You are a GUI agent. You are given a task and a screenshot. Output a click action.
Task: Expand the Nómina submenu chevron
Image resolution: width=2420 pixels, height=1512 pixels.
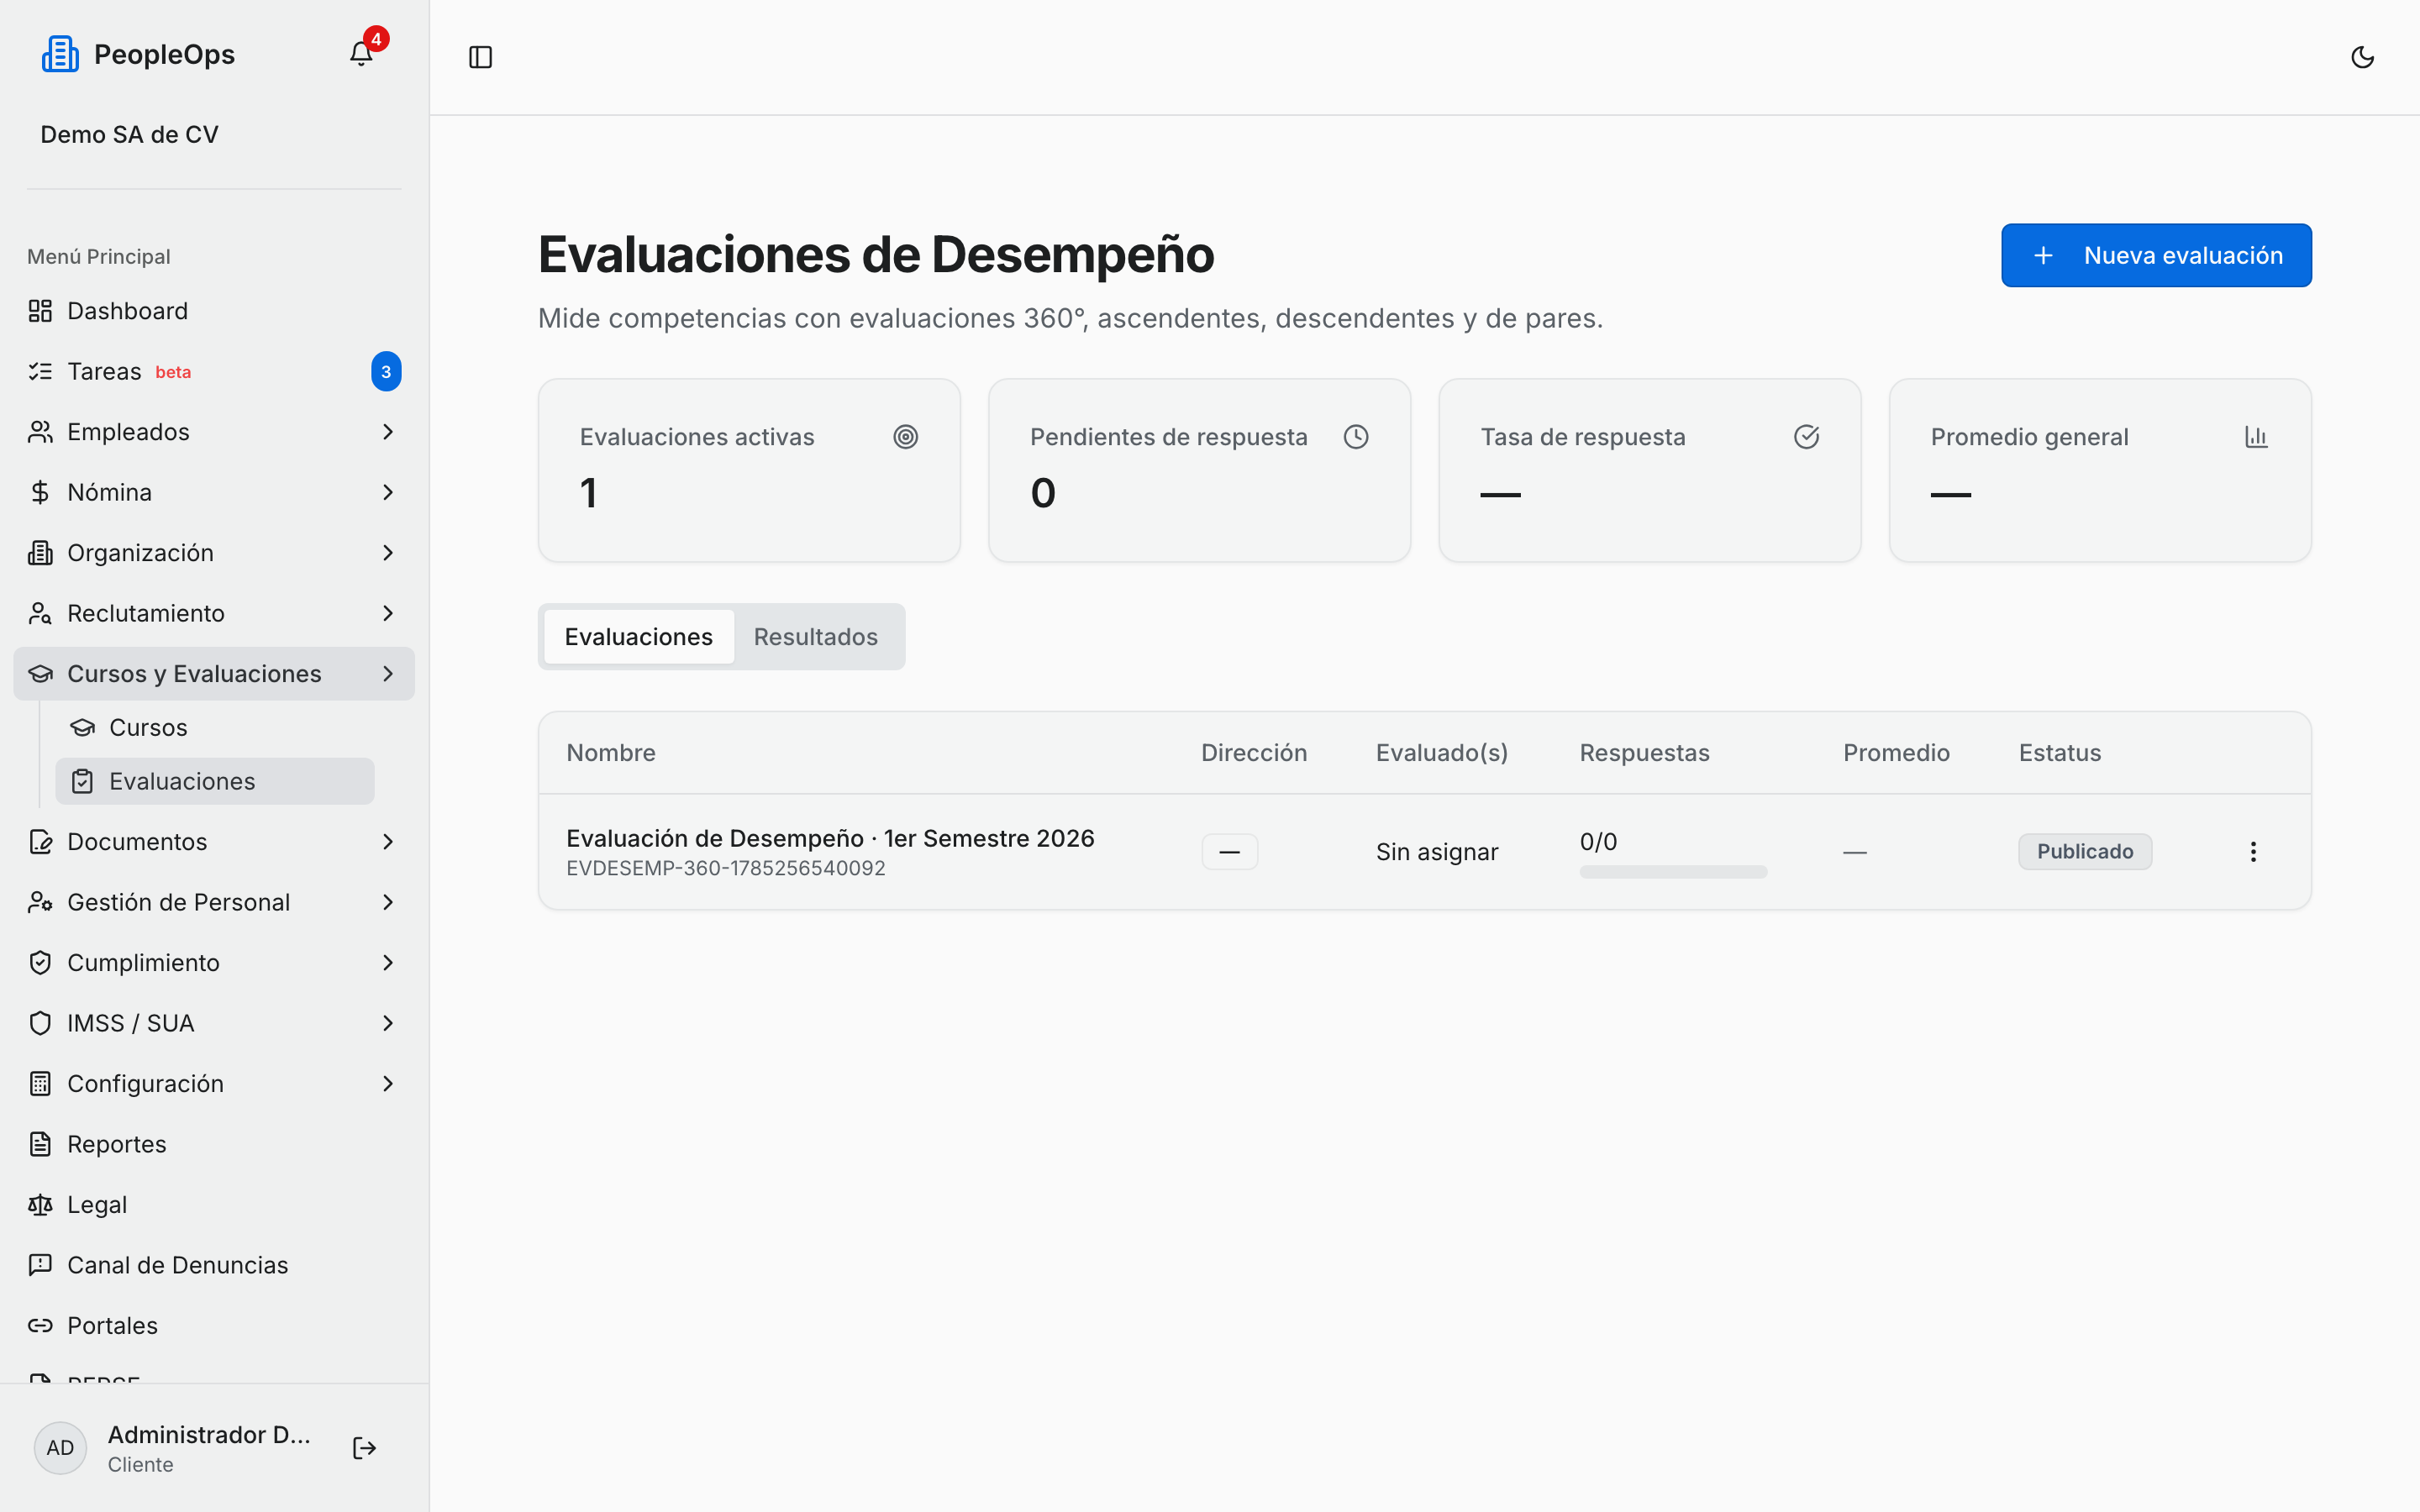pyautogui.click(x=388, y=492)
